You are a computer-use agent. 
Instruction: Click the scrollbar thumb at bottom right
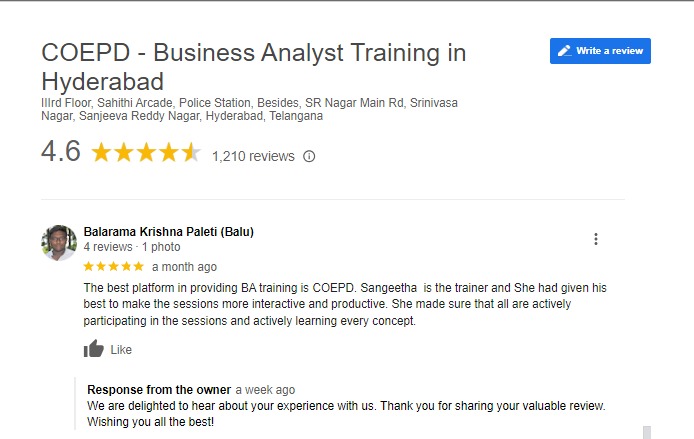[x=646, y=432]
